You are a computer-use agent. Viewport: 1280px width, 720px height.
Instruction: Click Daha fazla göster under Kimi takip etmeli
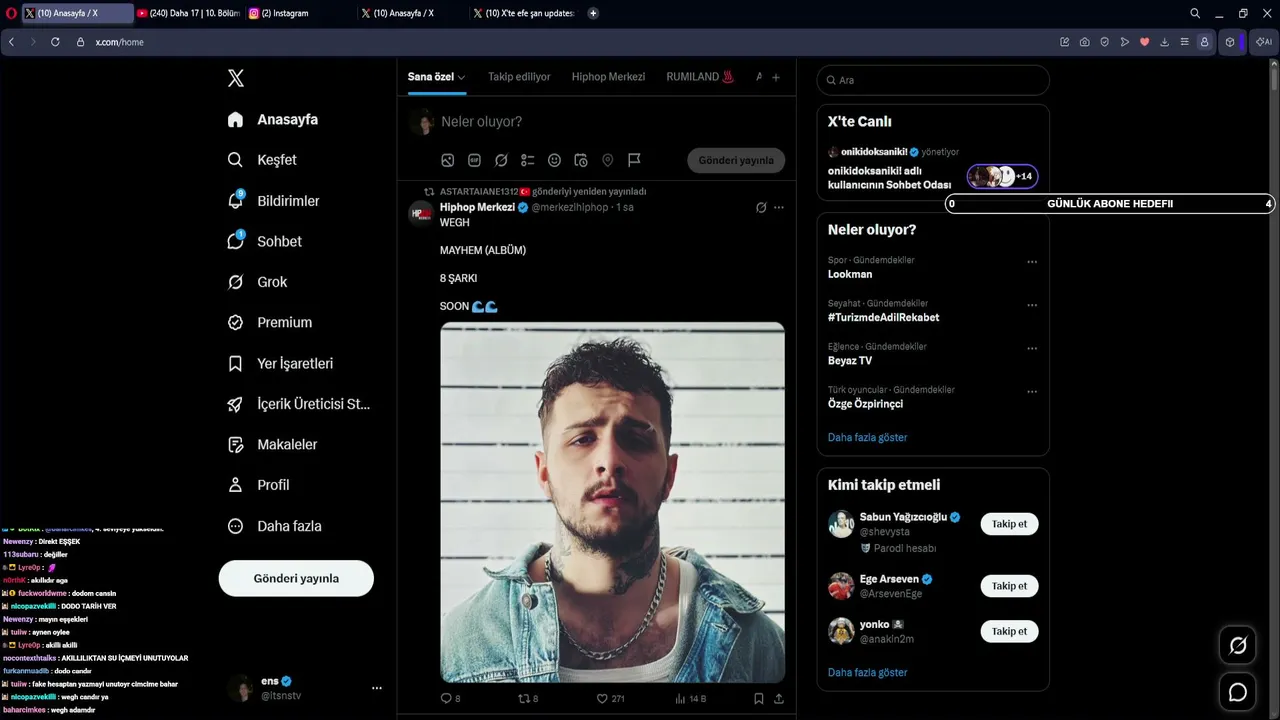pos(868,672)
